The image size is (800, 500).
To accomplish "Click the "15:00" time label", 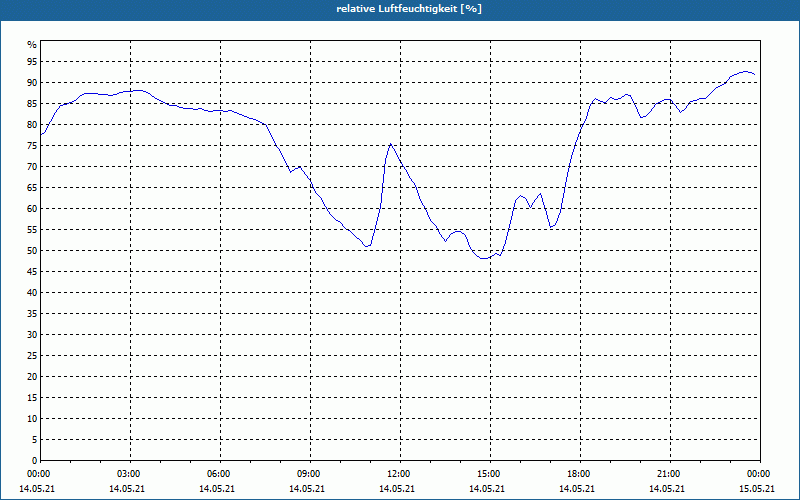I will pos(488,474).
